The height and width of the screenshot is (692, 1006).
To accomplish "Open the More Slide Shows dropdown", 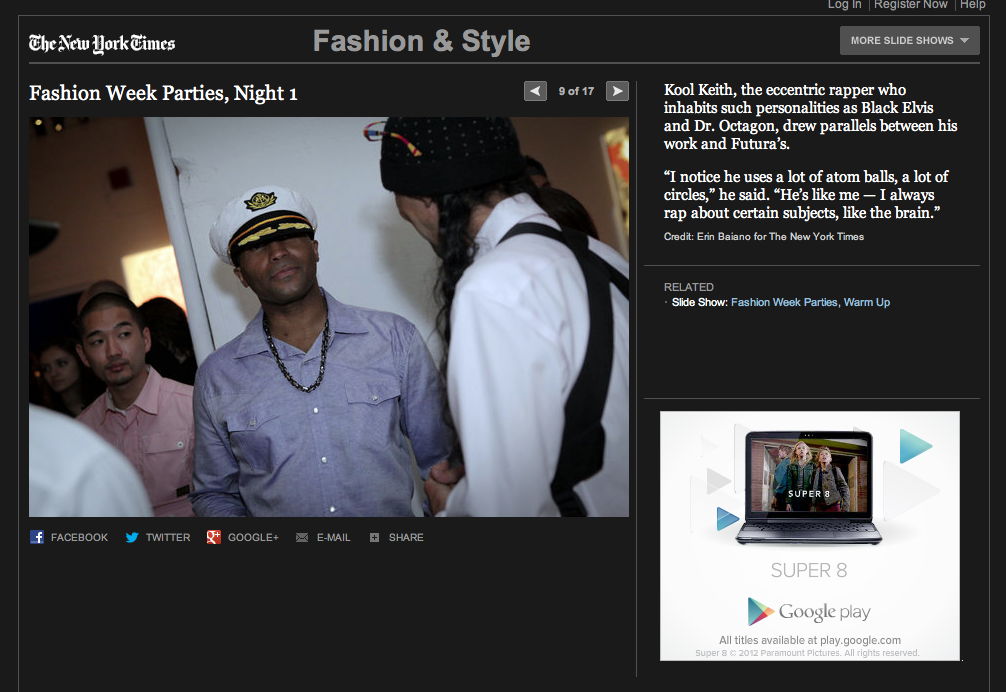I will coord(909,41).
